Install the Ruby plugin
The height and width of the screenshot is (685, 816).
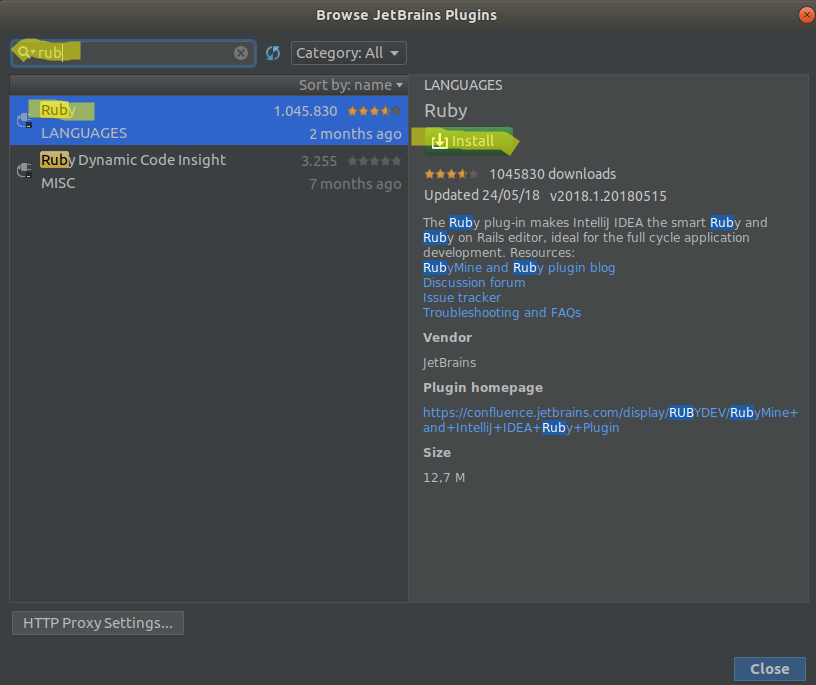[x=468, y=141]
